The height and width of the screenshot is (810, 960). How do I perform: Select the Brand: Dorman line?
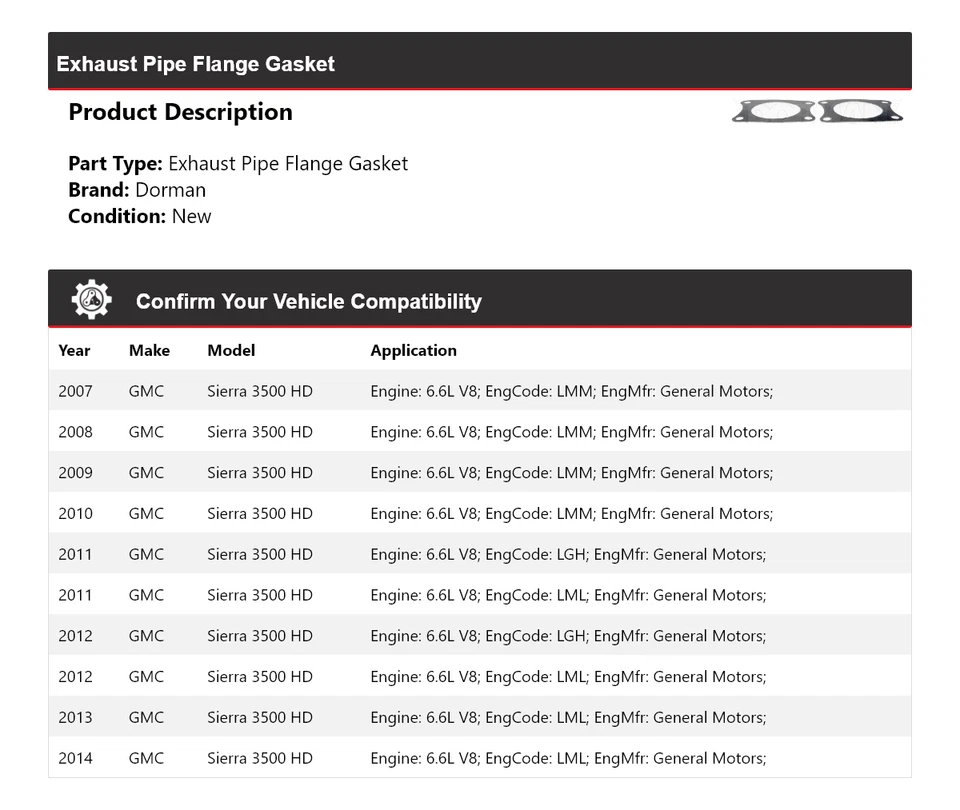(x=137, y=190)
